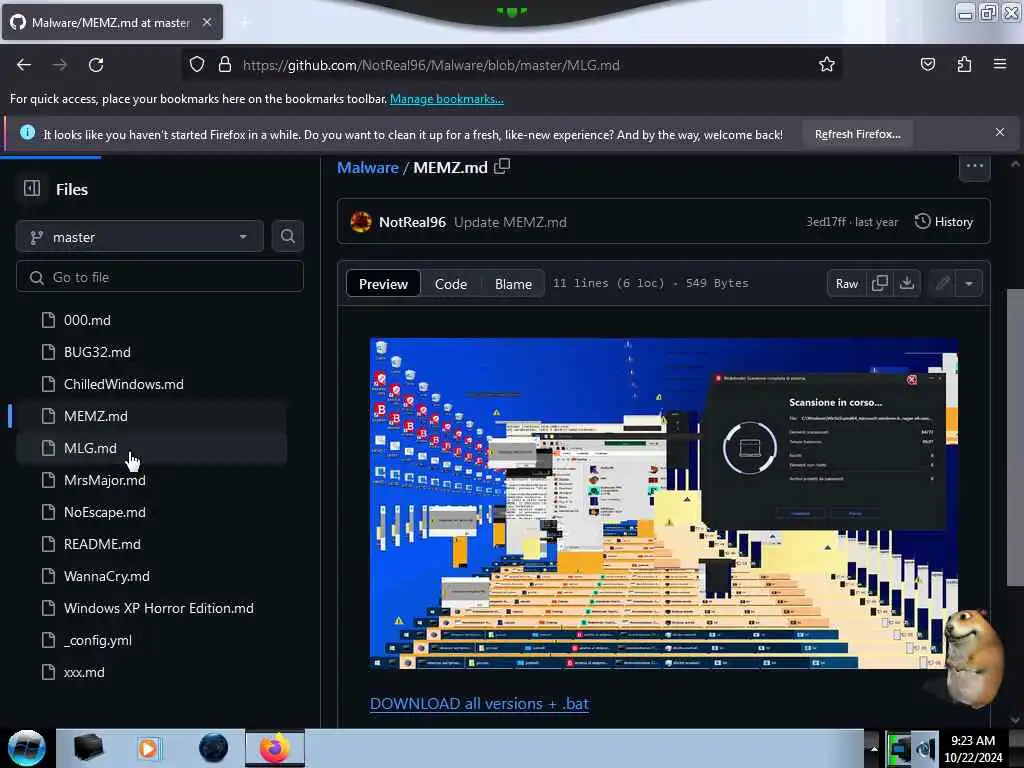This screenshot has height=768, width=1024.
Task: Click the 3ed17ff commit hash
Action: point(826,222)
